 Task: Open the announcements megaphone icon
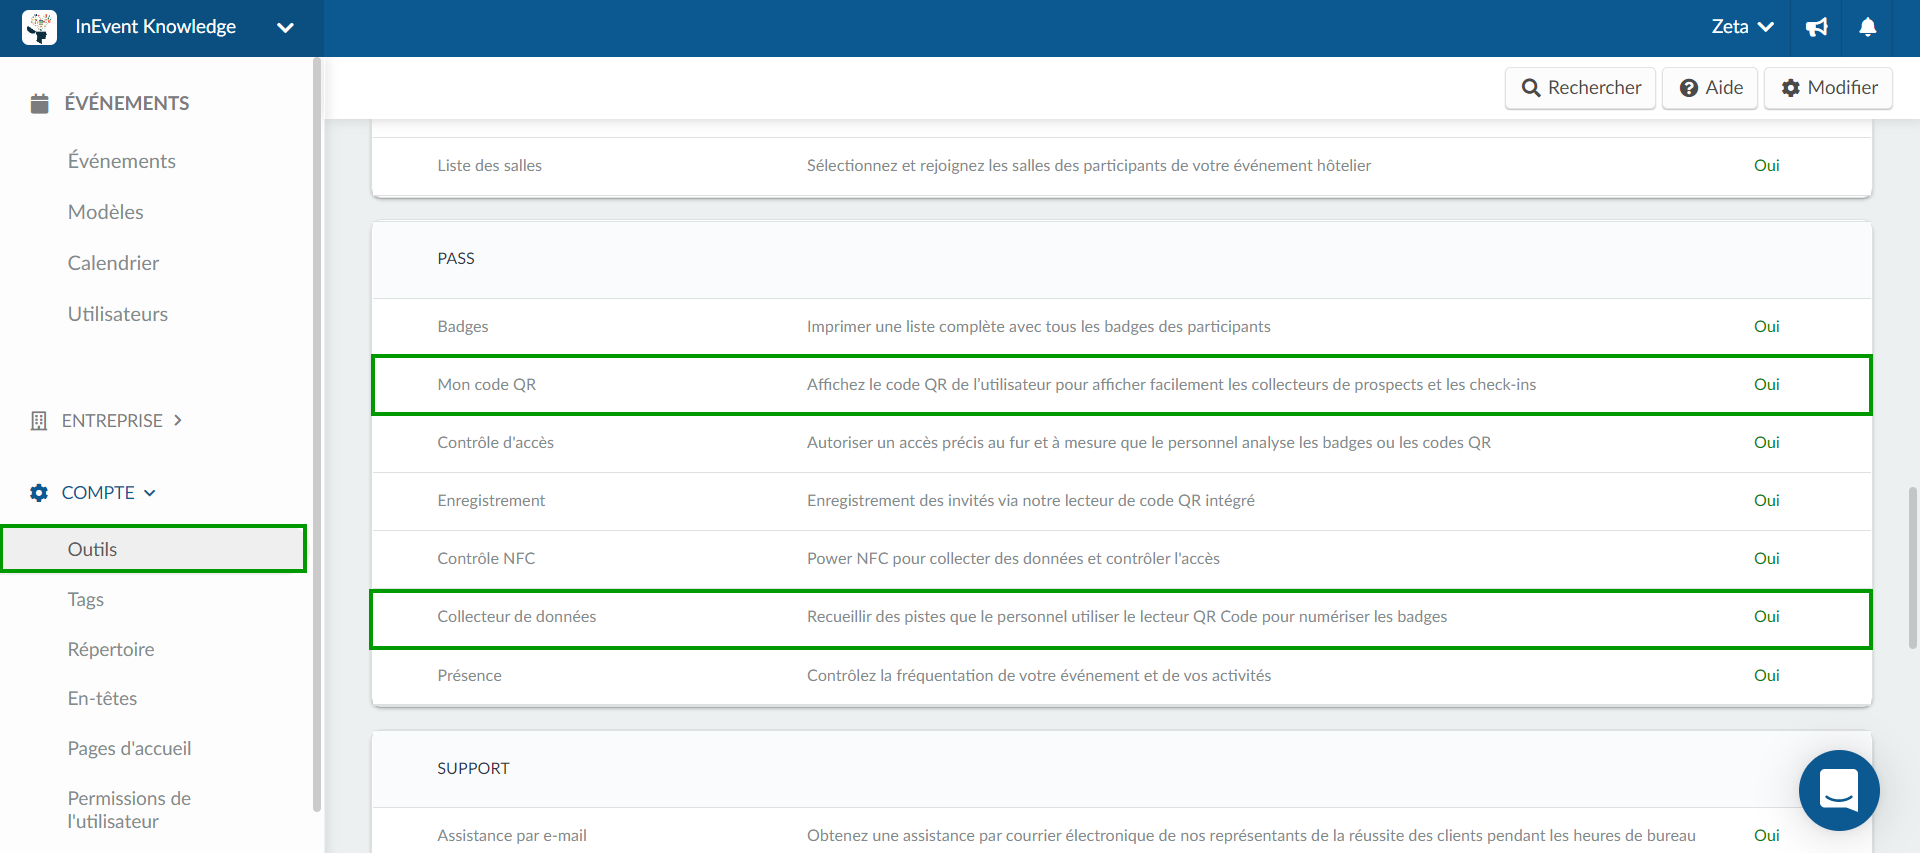tap(1817, 27)
